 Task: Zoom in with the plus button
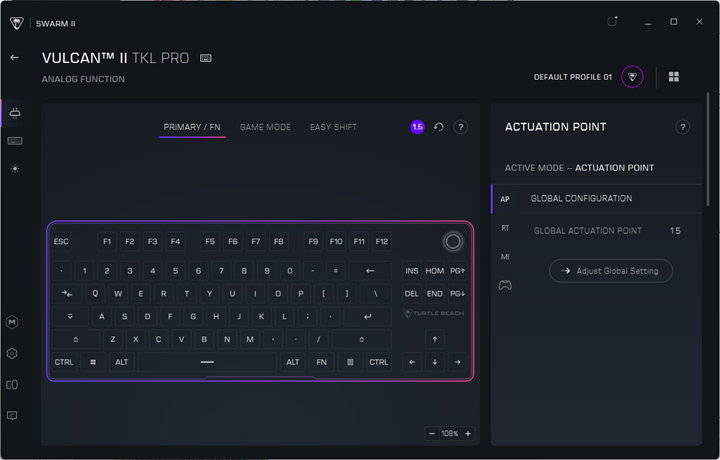tap(468, 434)
